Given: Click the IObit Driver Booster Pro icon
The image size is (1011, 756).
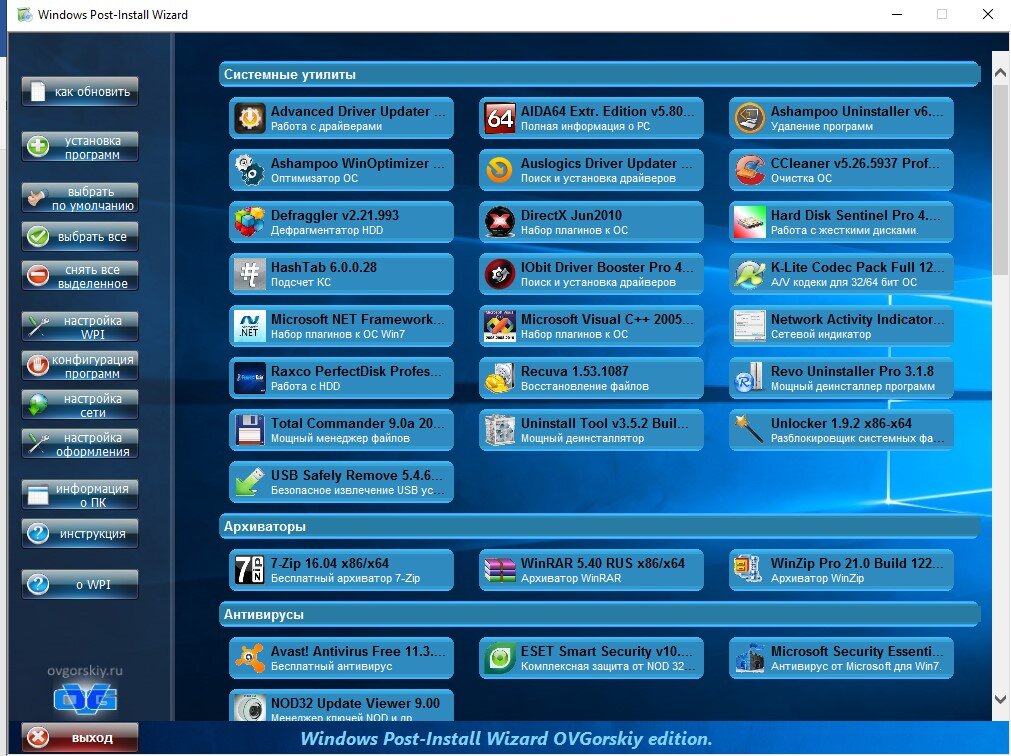Looking at the screenshot, I should (x=500, y=275).
